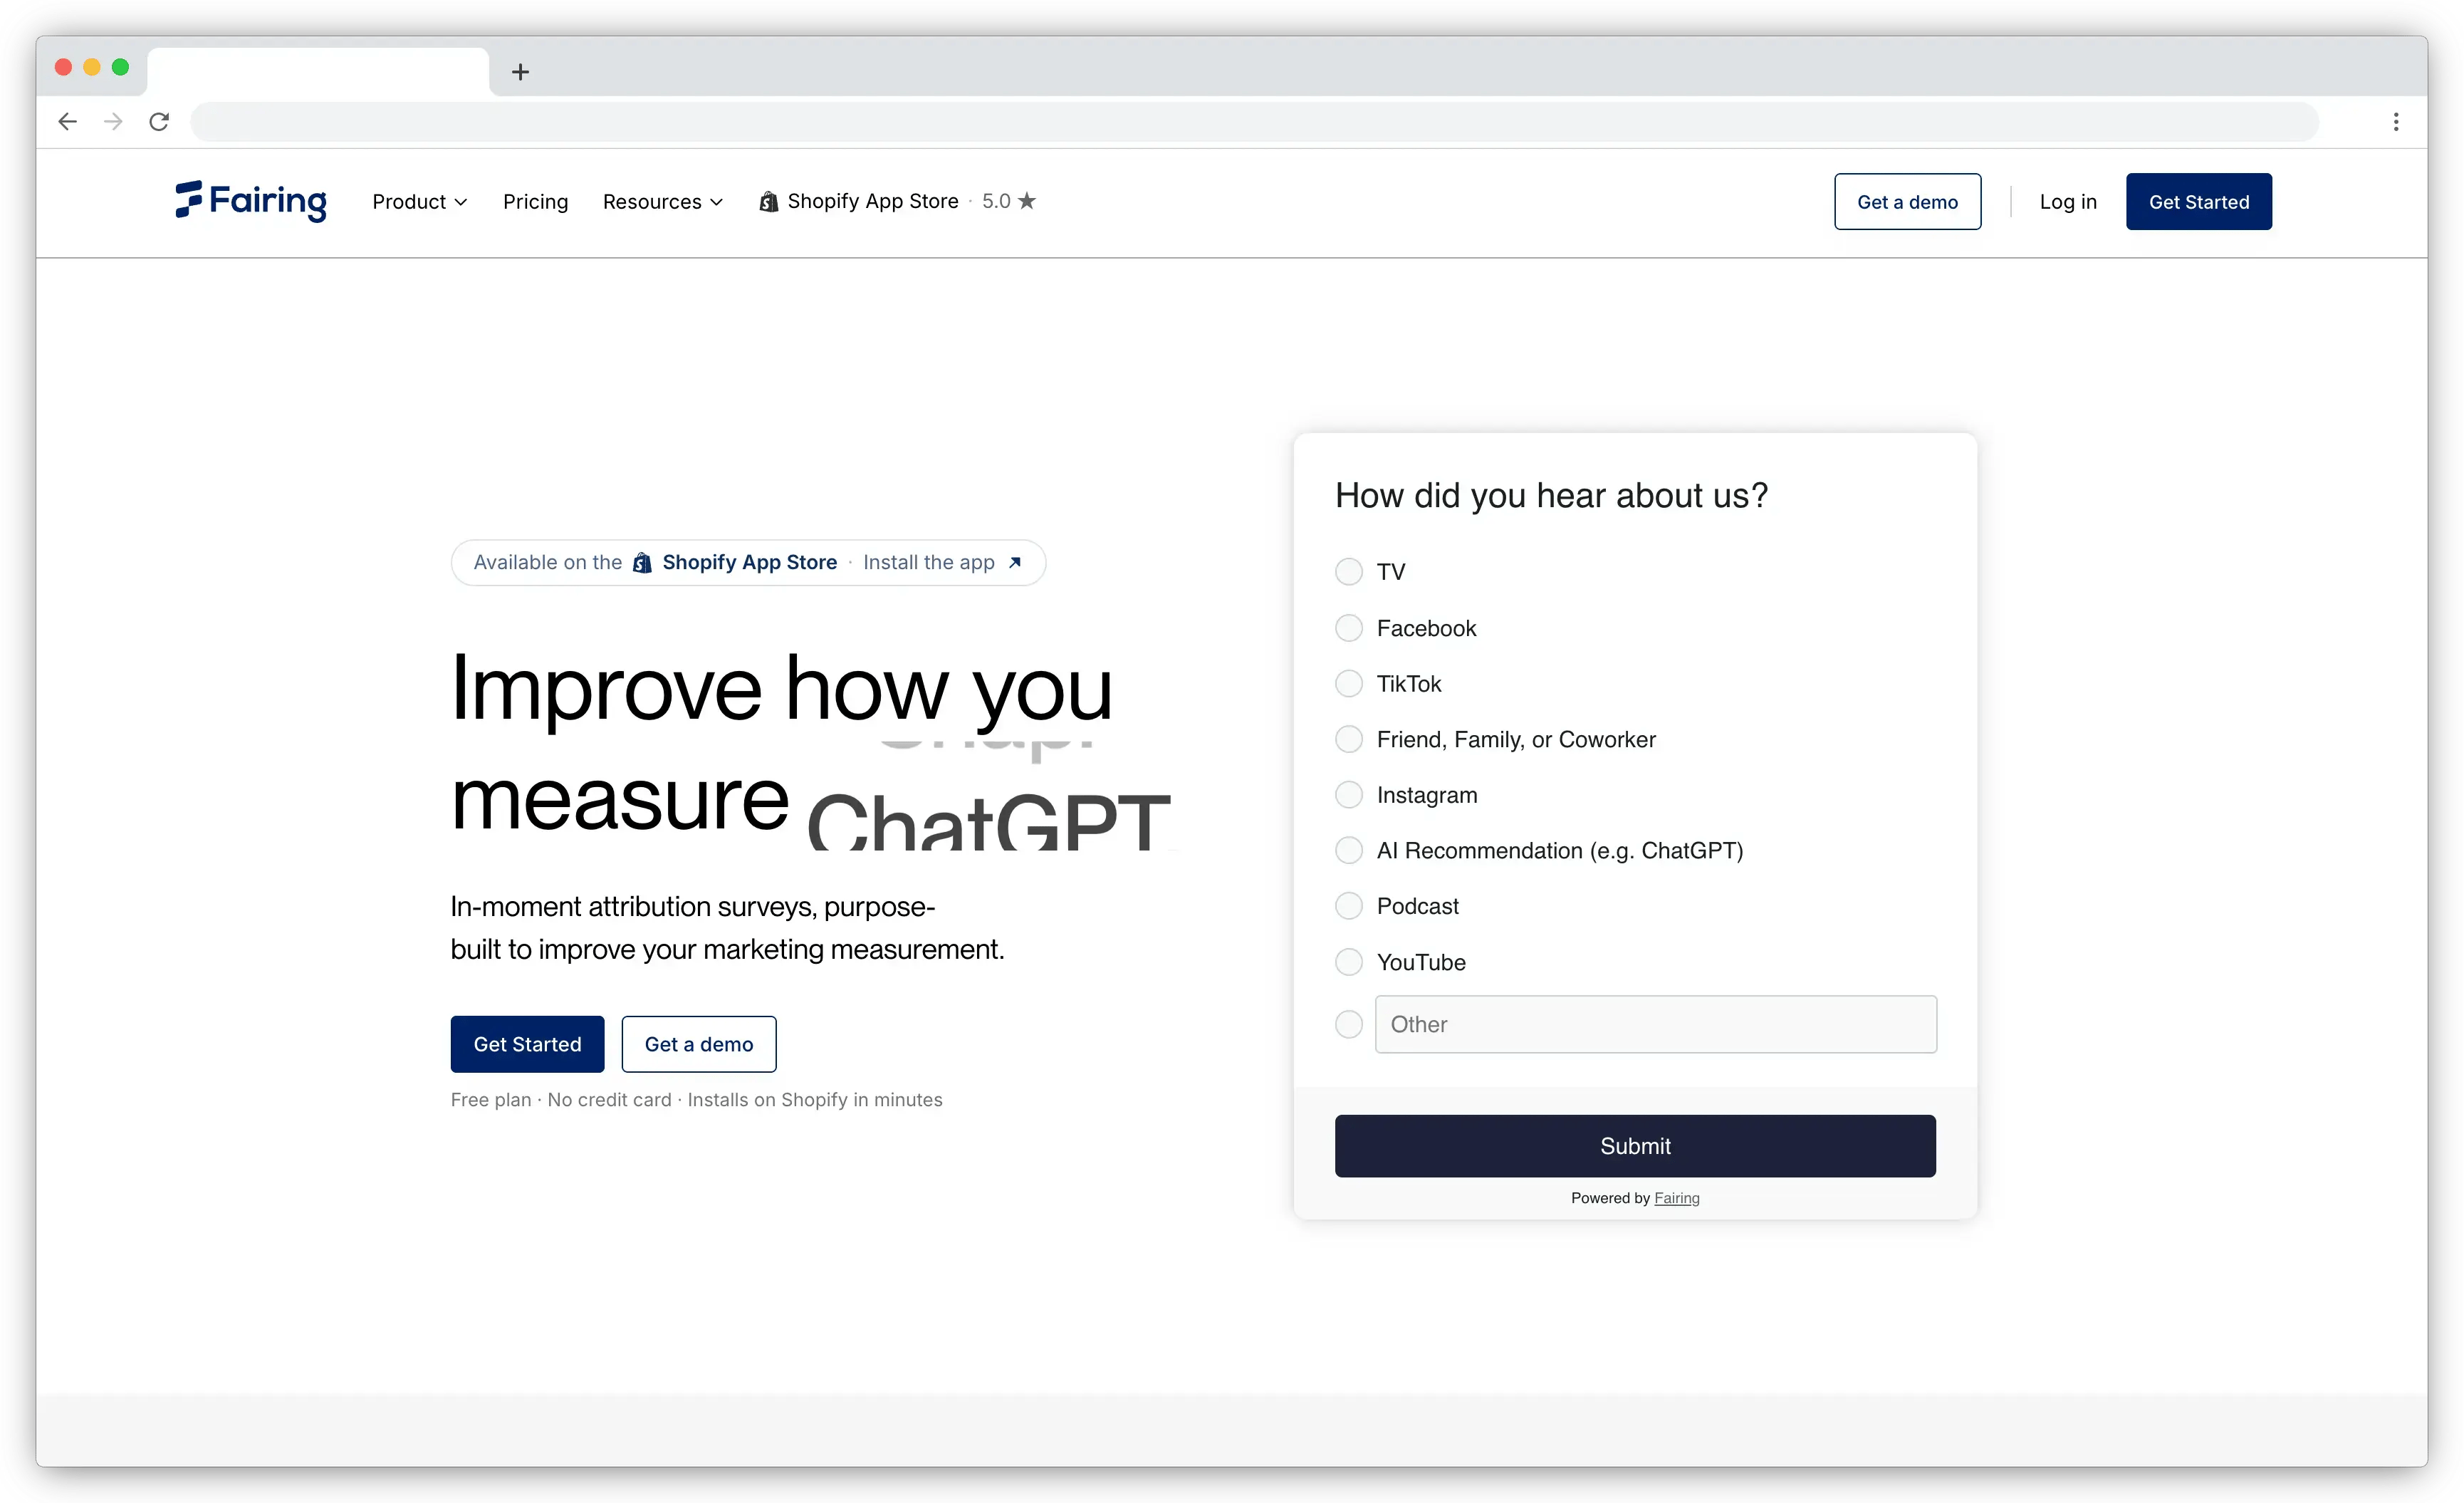Click the Install the app arrow icon

(1015, 563)
